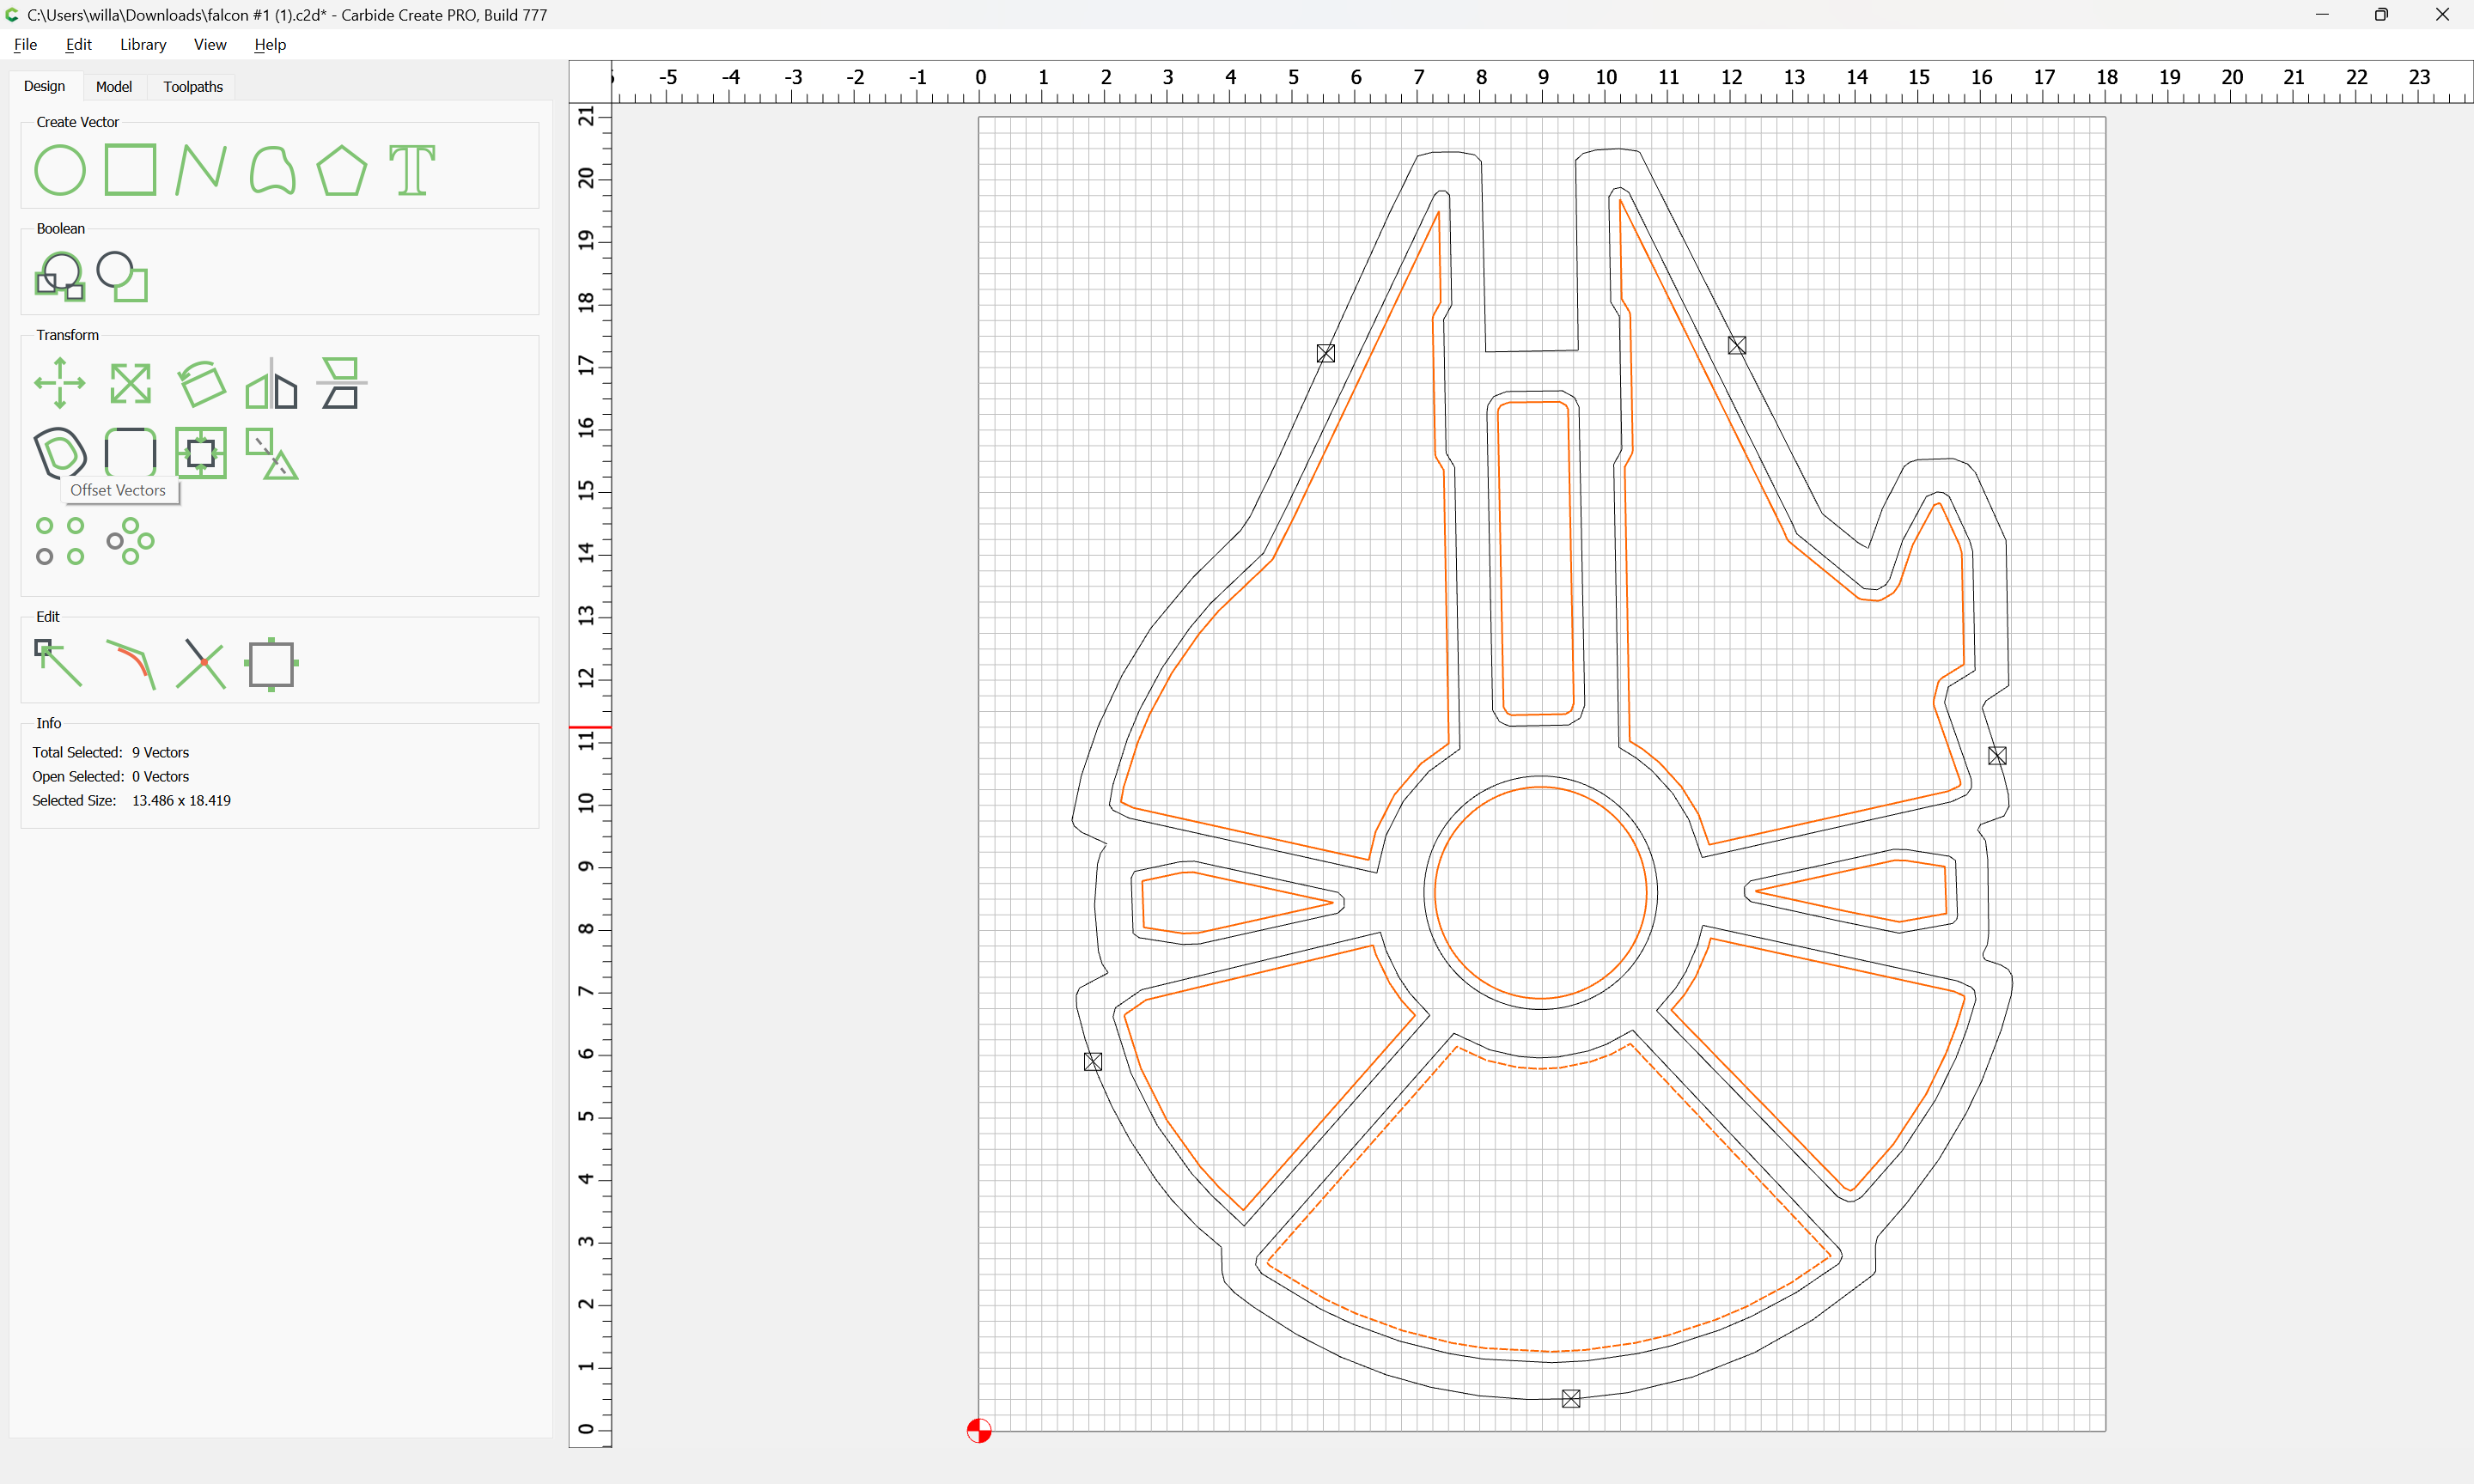This screenshot has height=1484, width=2474.
Task: Click the Mirror/Flip transform tool
Action: 272,383
